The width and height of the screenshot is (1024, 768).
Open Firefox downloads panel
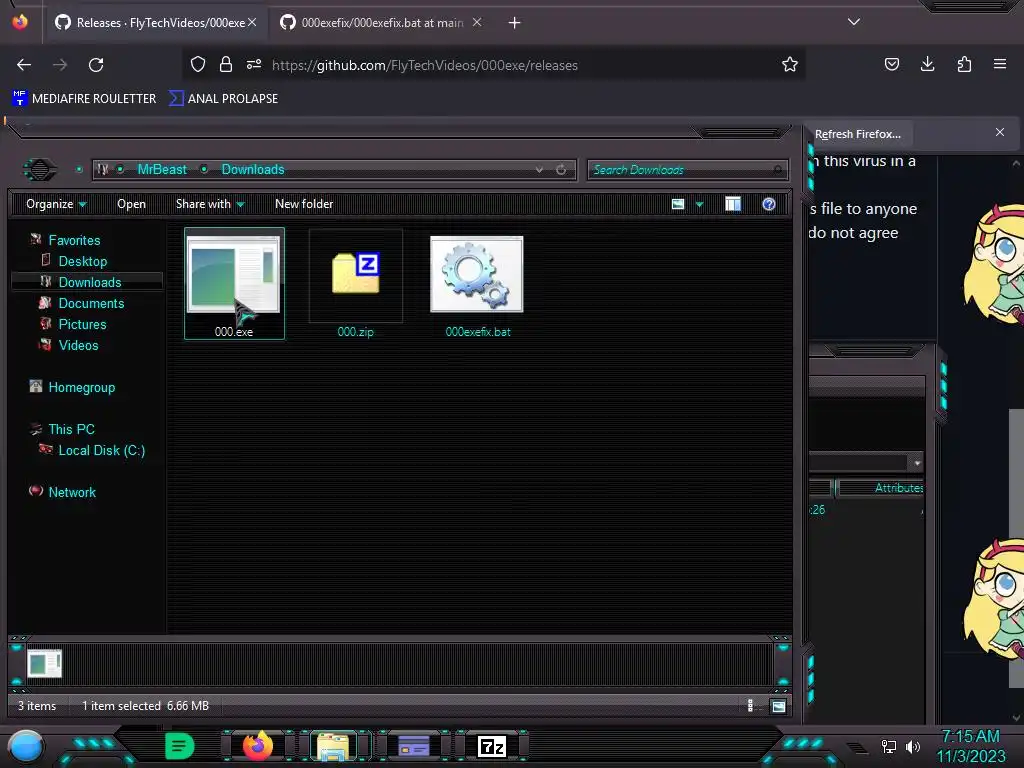[927, 64]
